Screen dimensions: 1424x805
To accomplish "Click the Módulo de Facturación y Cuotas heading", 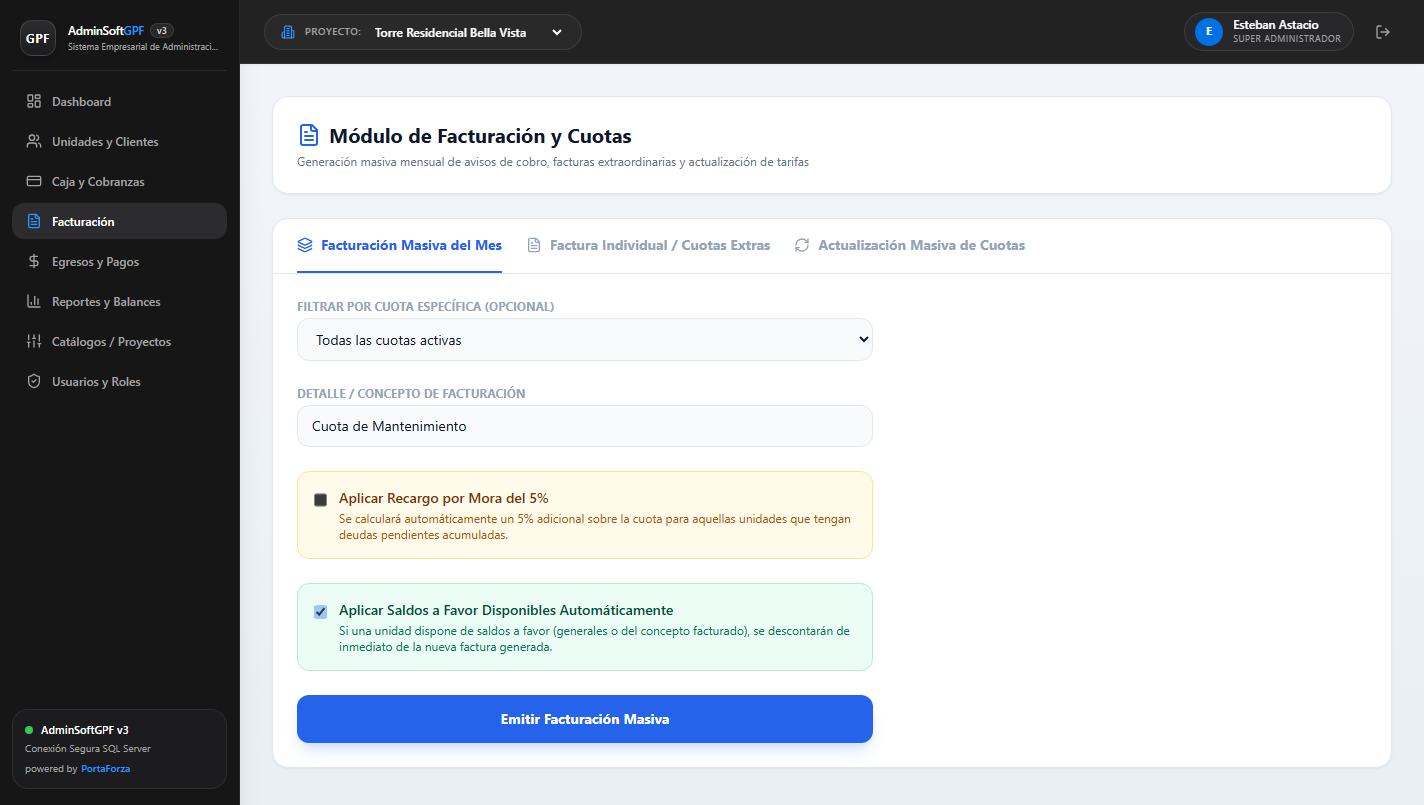I will (480, 136).
